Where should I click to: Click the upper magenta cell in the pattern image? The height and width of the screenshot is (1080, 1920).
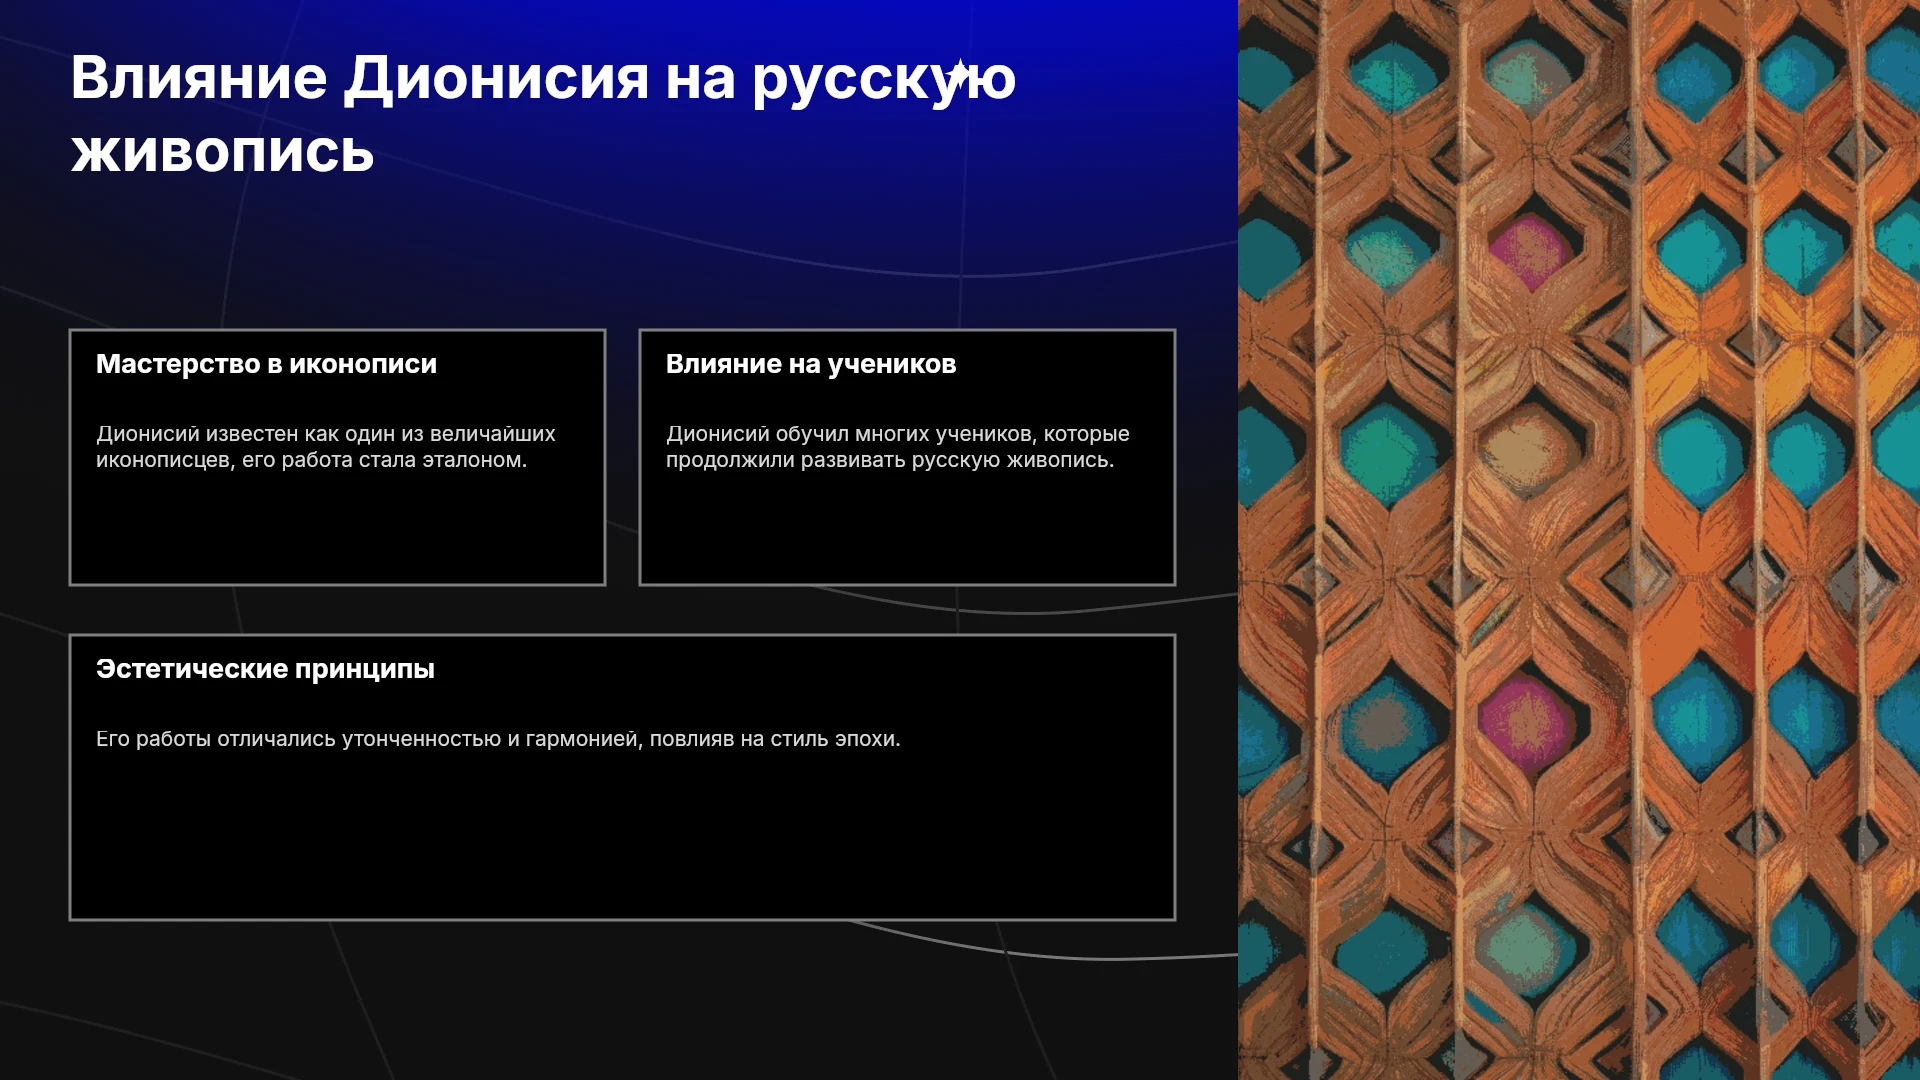pos(1526,249)
